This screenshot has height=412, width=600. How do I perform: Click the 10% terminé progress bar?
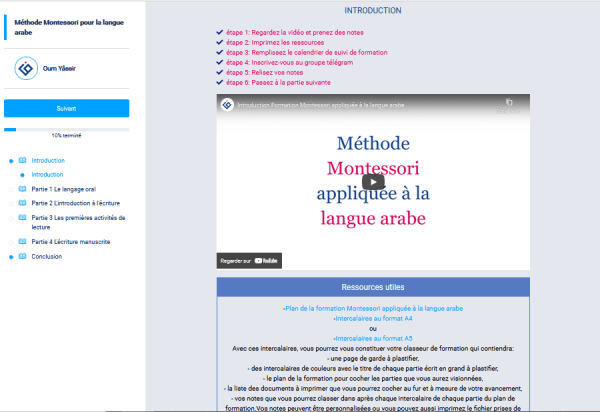pos(67,130)
